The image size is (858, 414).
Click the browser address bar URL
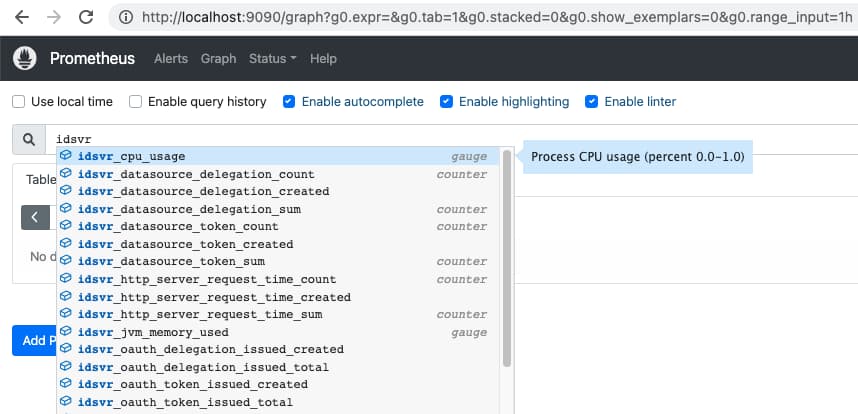496,18
